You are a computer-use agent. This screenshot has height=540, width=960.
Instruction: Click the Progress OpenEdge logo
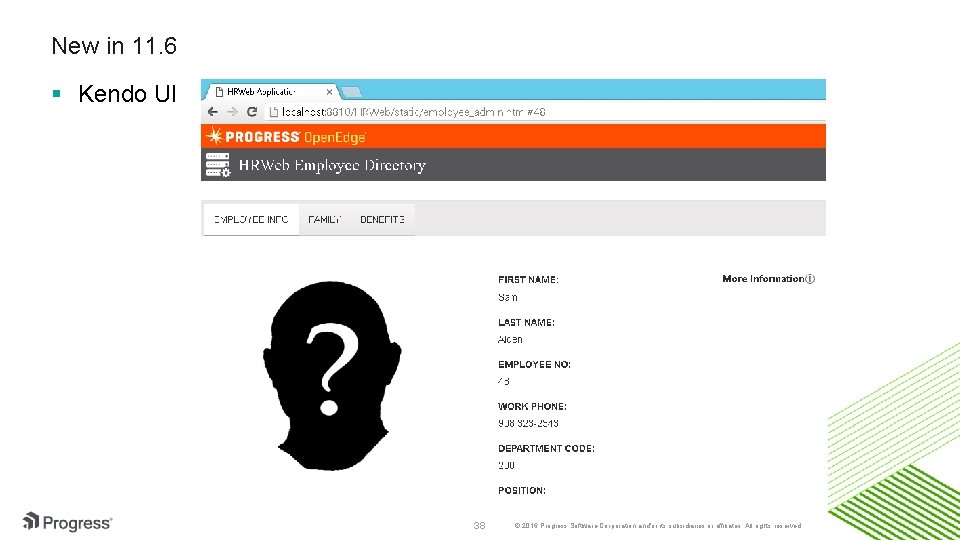pyautogui.click(x=286, y=136)
